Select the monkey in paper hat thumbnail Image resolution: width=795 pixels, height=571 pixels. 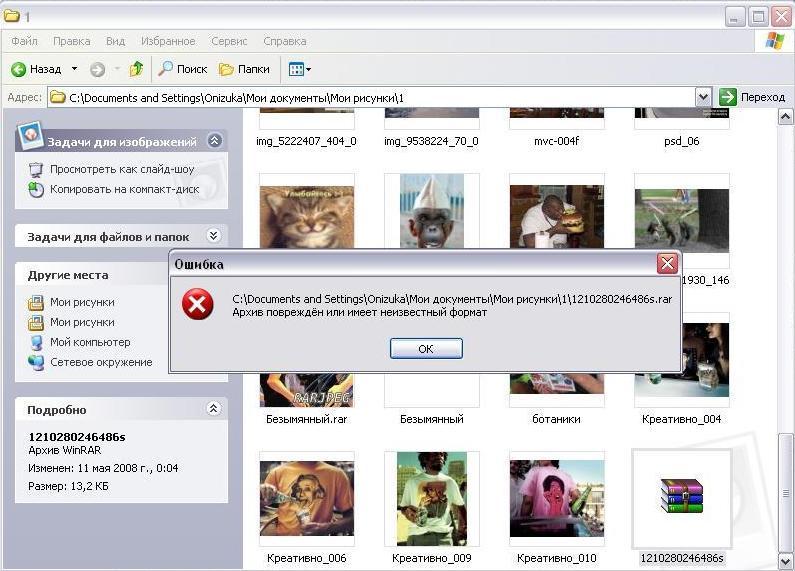(431, 211)
